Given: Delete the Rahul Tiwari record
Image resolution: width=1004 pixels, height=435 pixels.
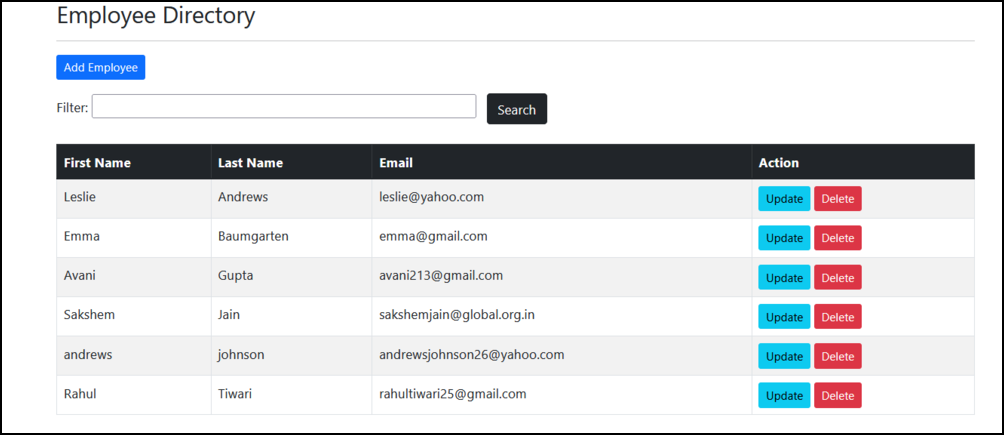Looking at the screenshot, I should (x=838, y=395).
